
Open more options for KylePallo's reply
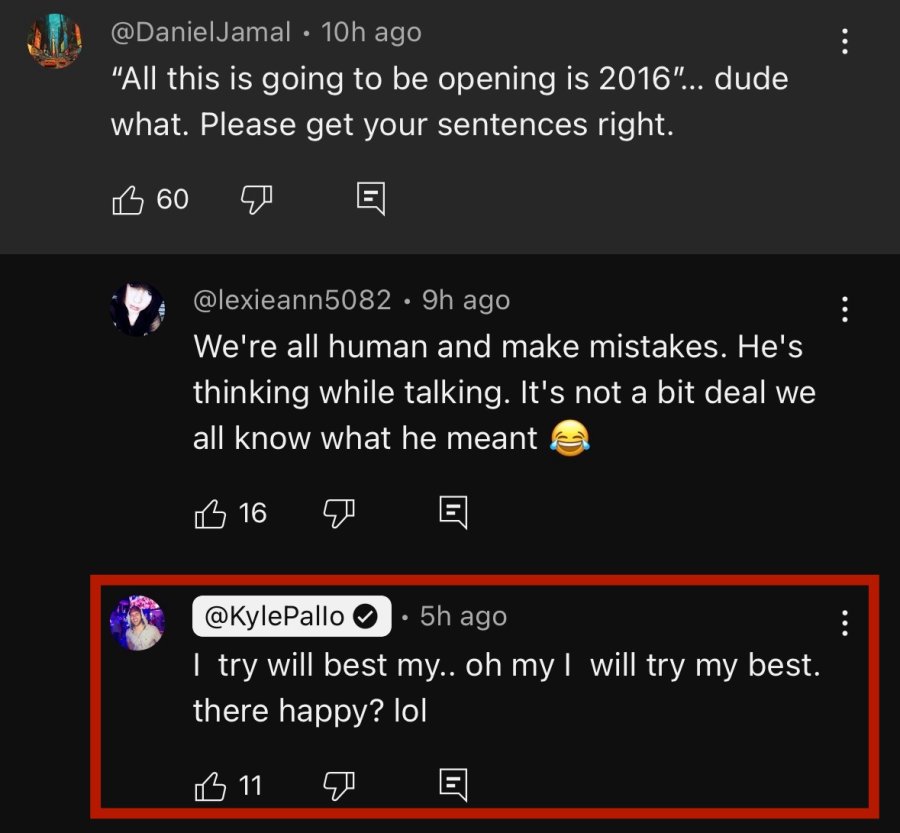pyautogui.click(x=844, y=623)
